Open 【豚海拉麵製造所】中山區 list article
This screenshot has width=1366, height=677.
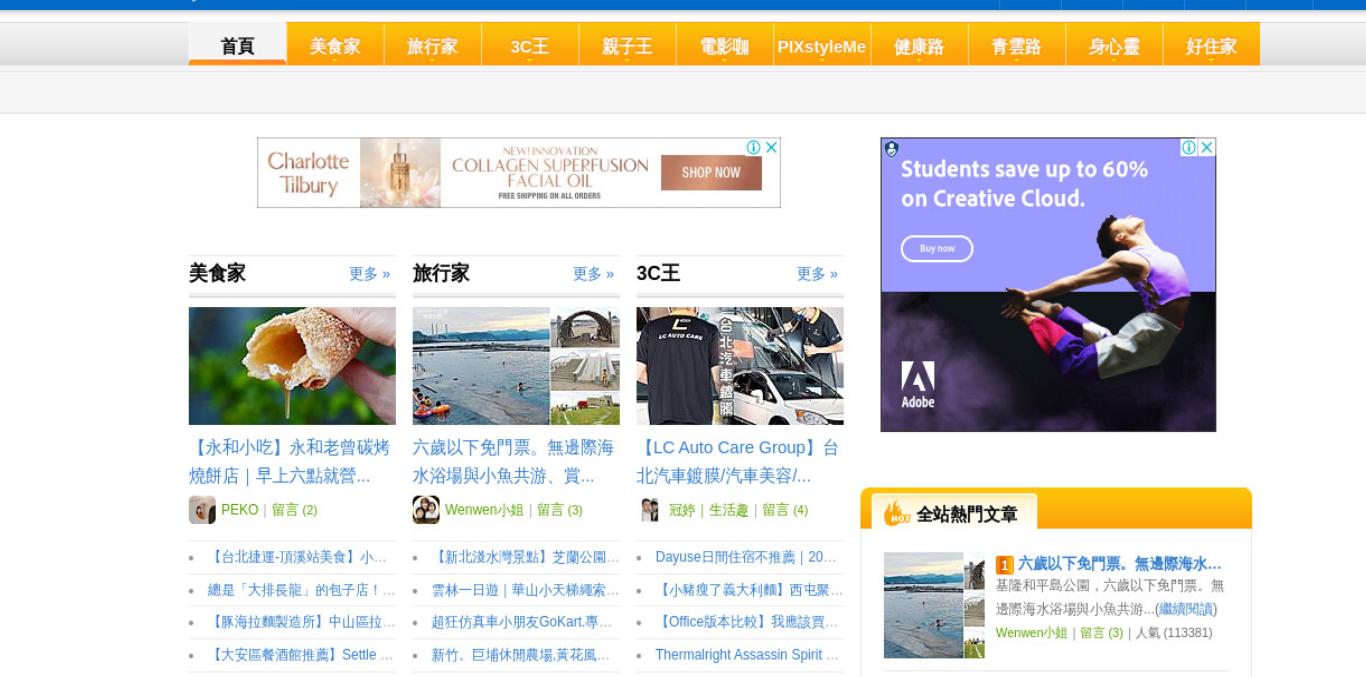[x=301, y=622]
